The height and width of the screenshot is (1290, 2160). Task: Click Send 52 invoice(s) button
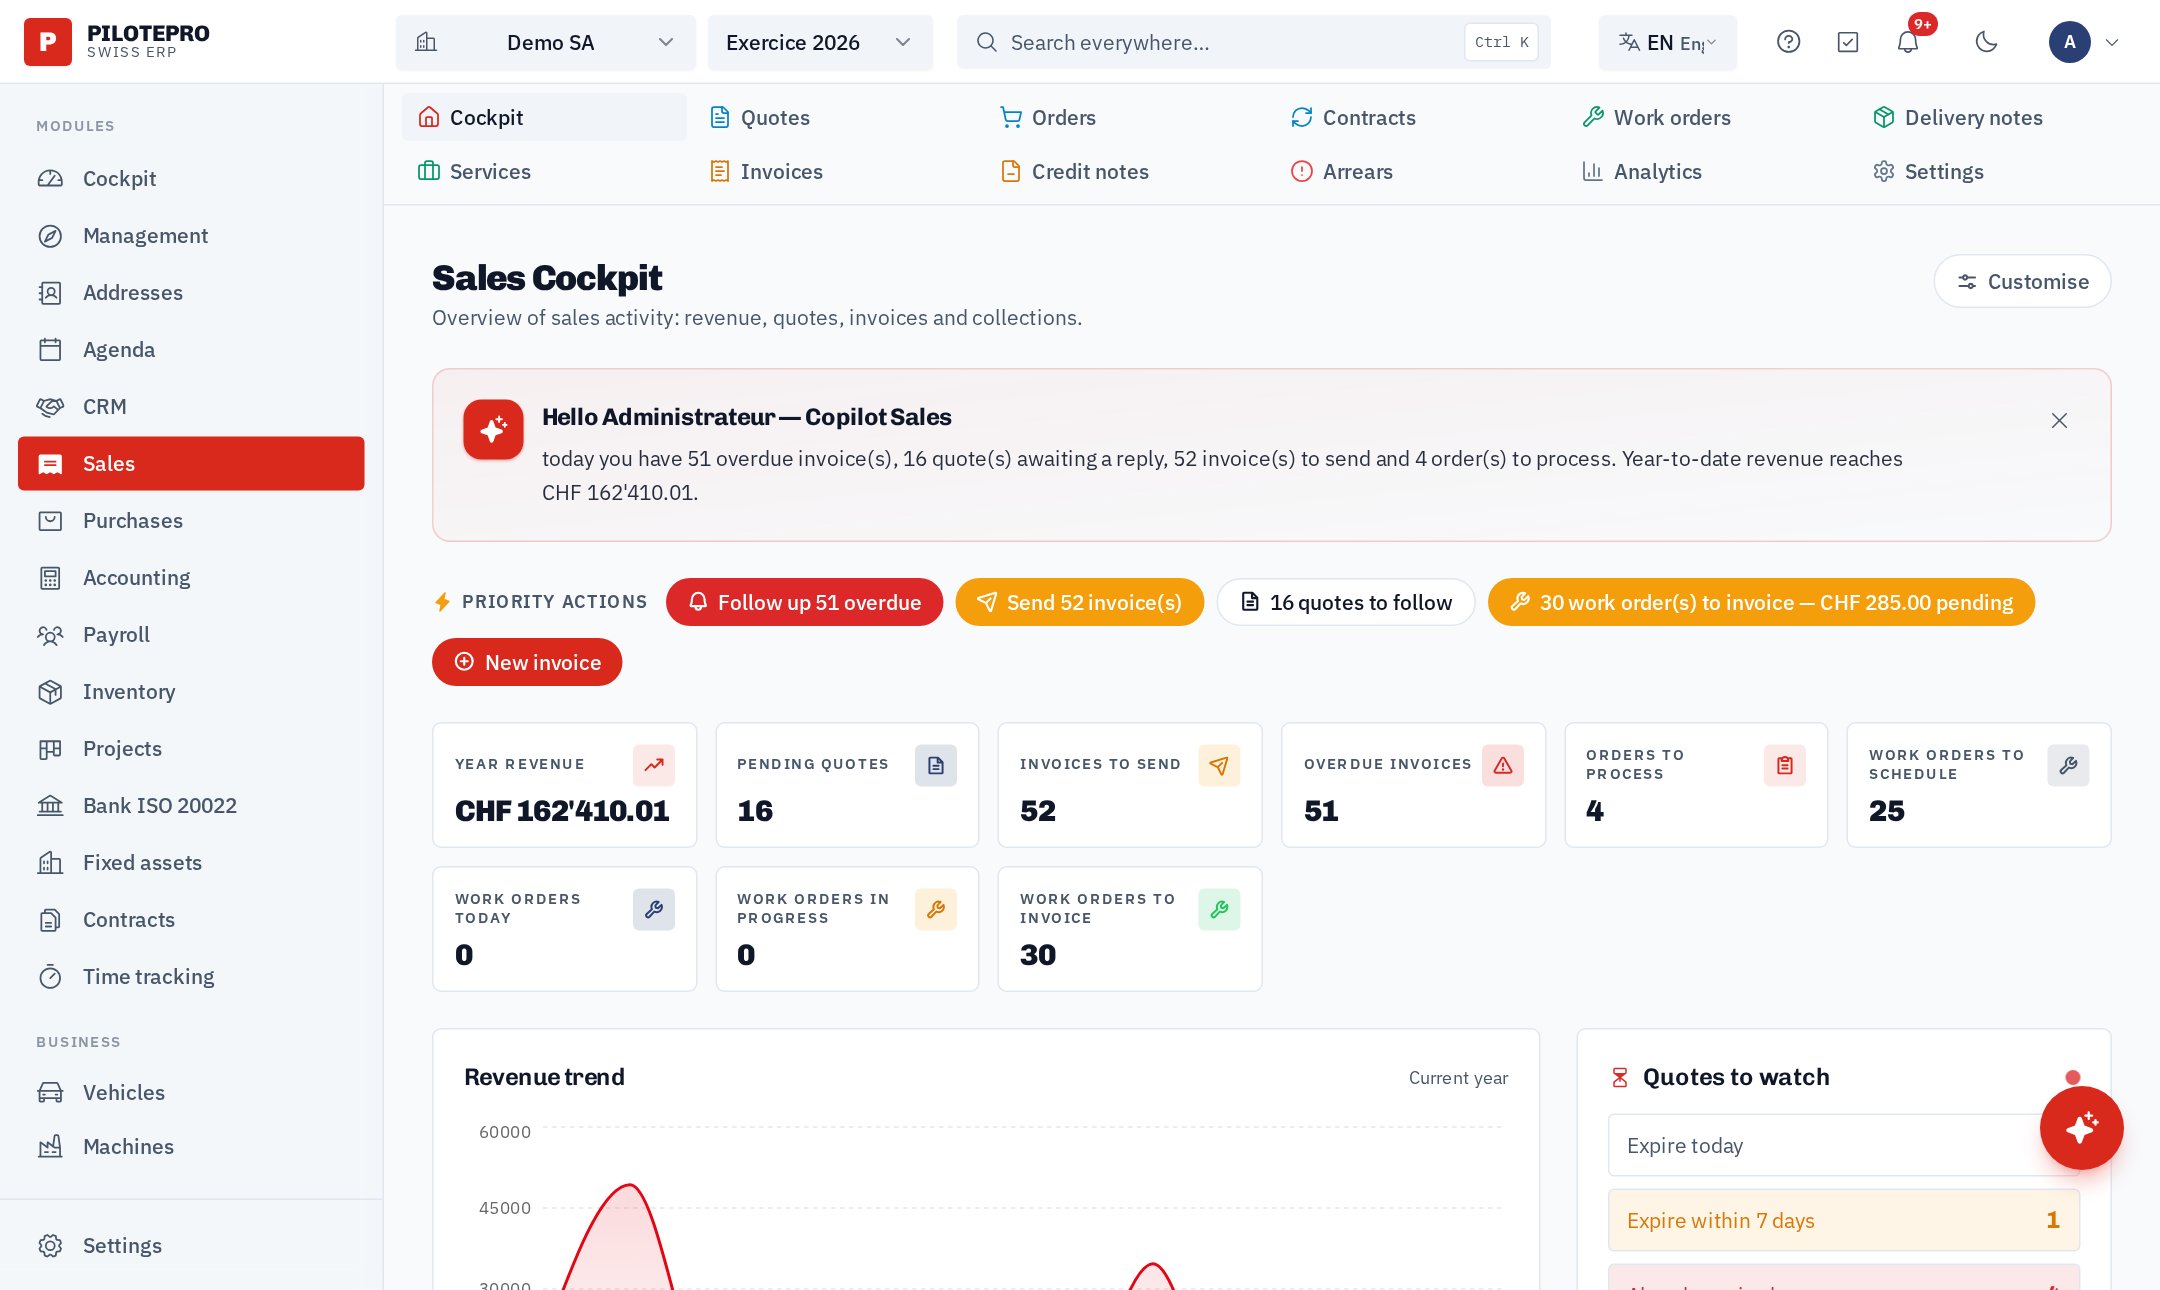[1080, 602]
